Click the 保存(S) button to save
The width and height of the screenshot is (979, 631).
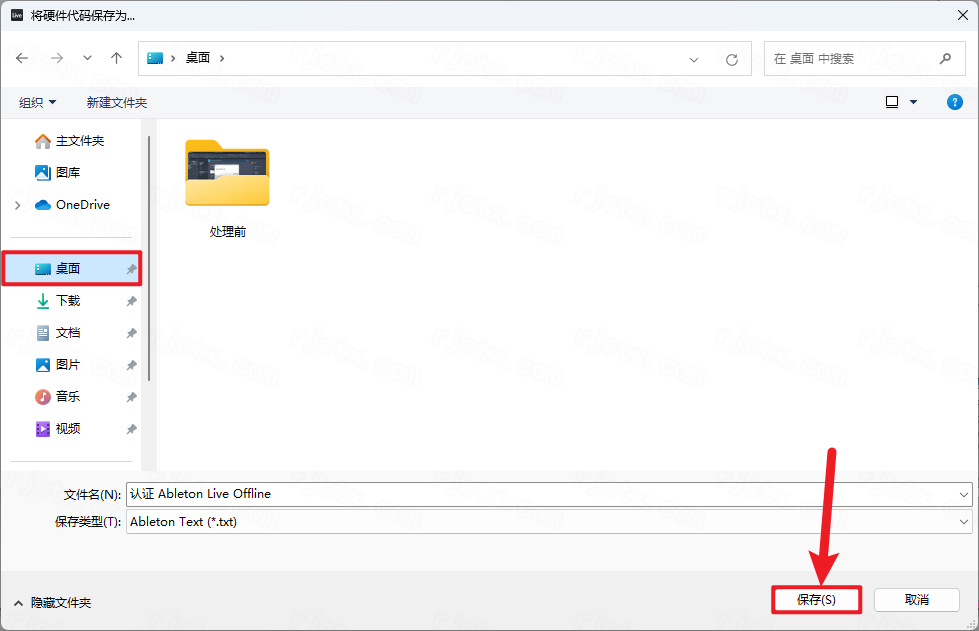click(816, 599)
